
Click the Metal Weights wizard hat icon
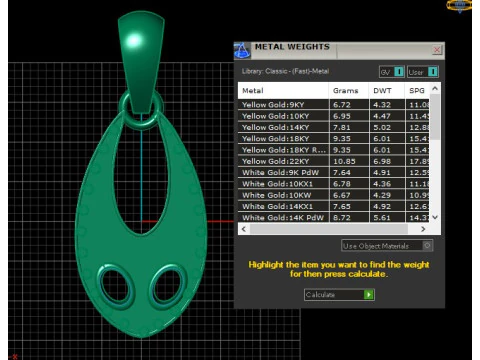[242, 51]
